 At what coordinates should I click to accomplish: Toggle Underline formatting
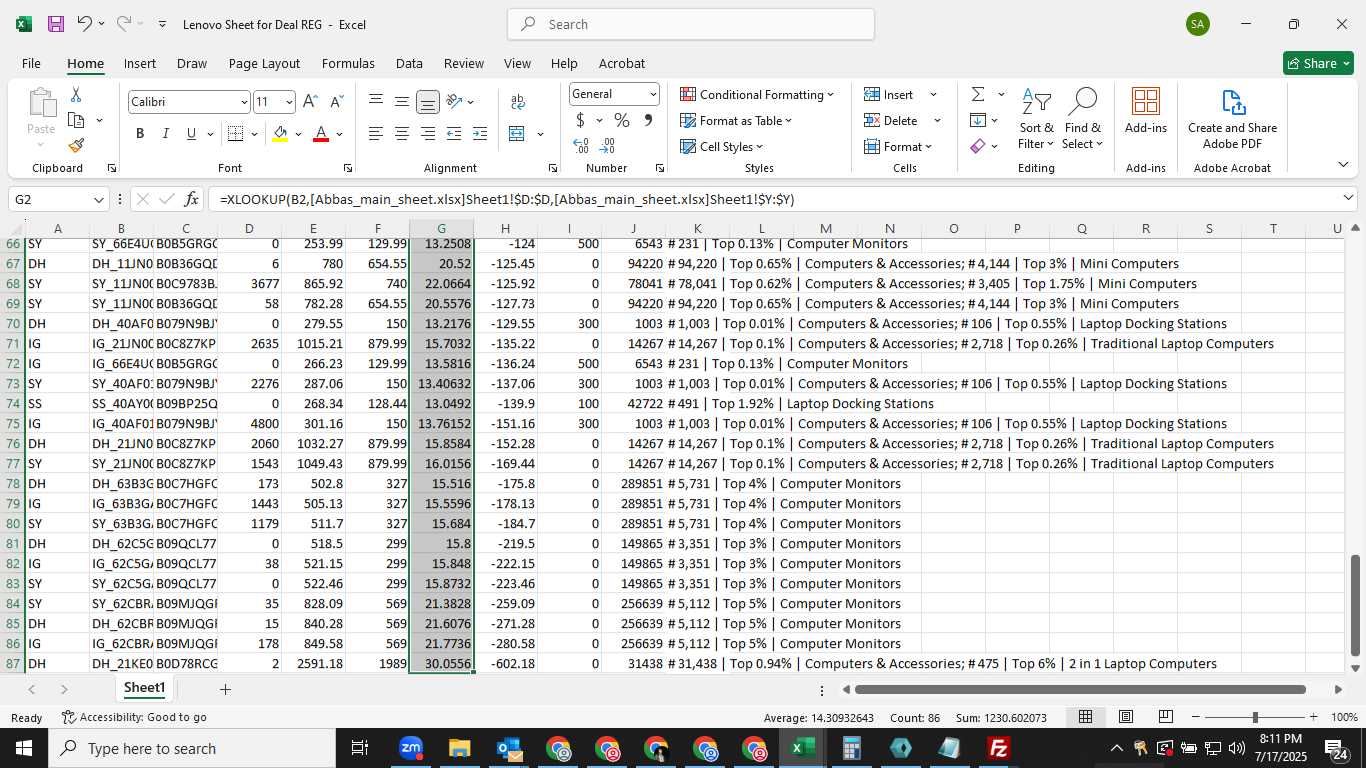[x=190, y=133]
